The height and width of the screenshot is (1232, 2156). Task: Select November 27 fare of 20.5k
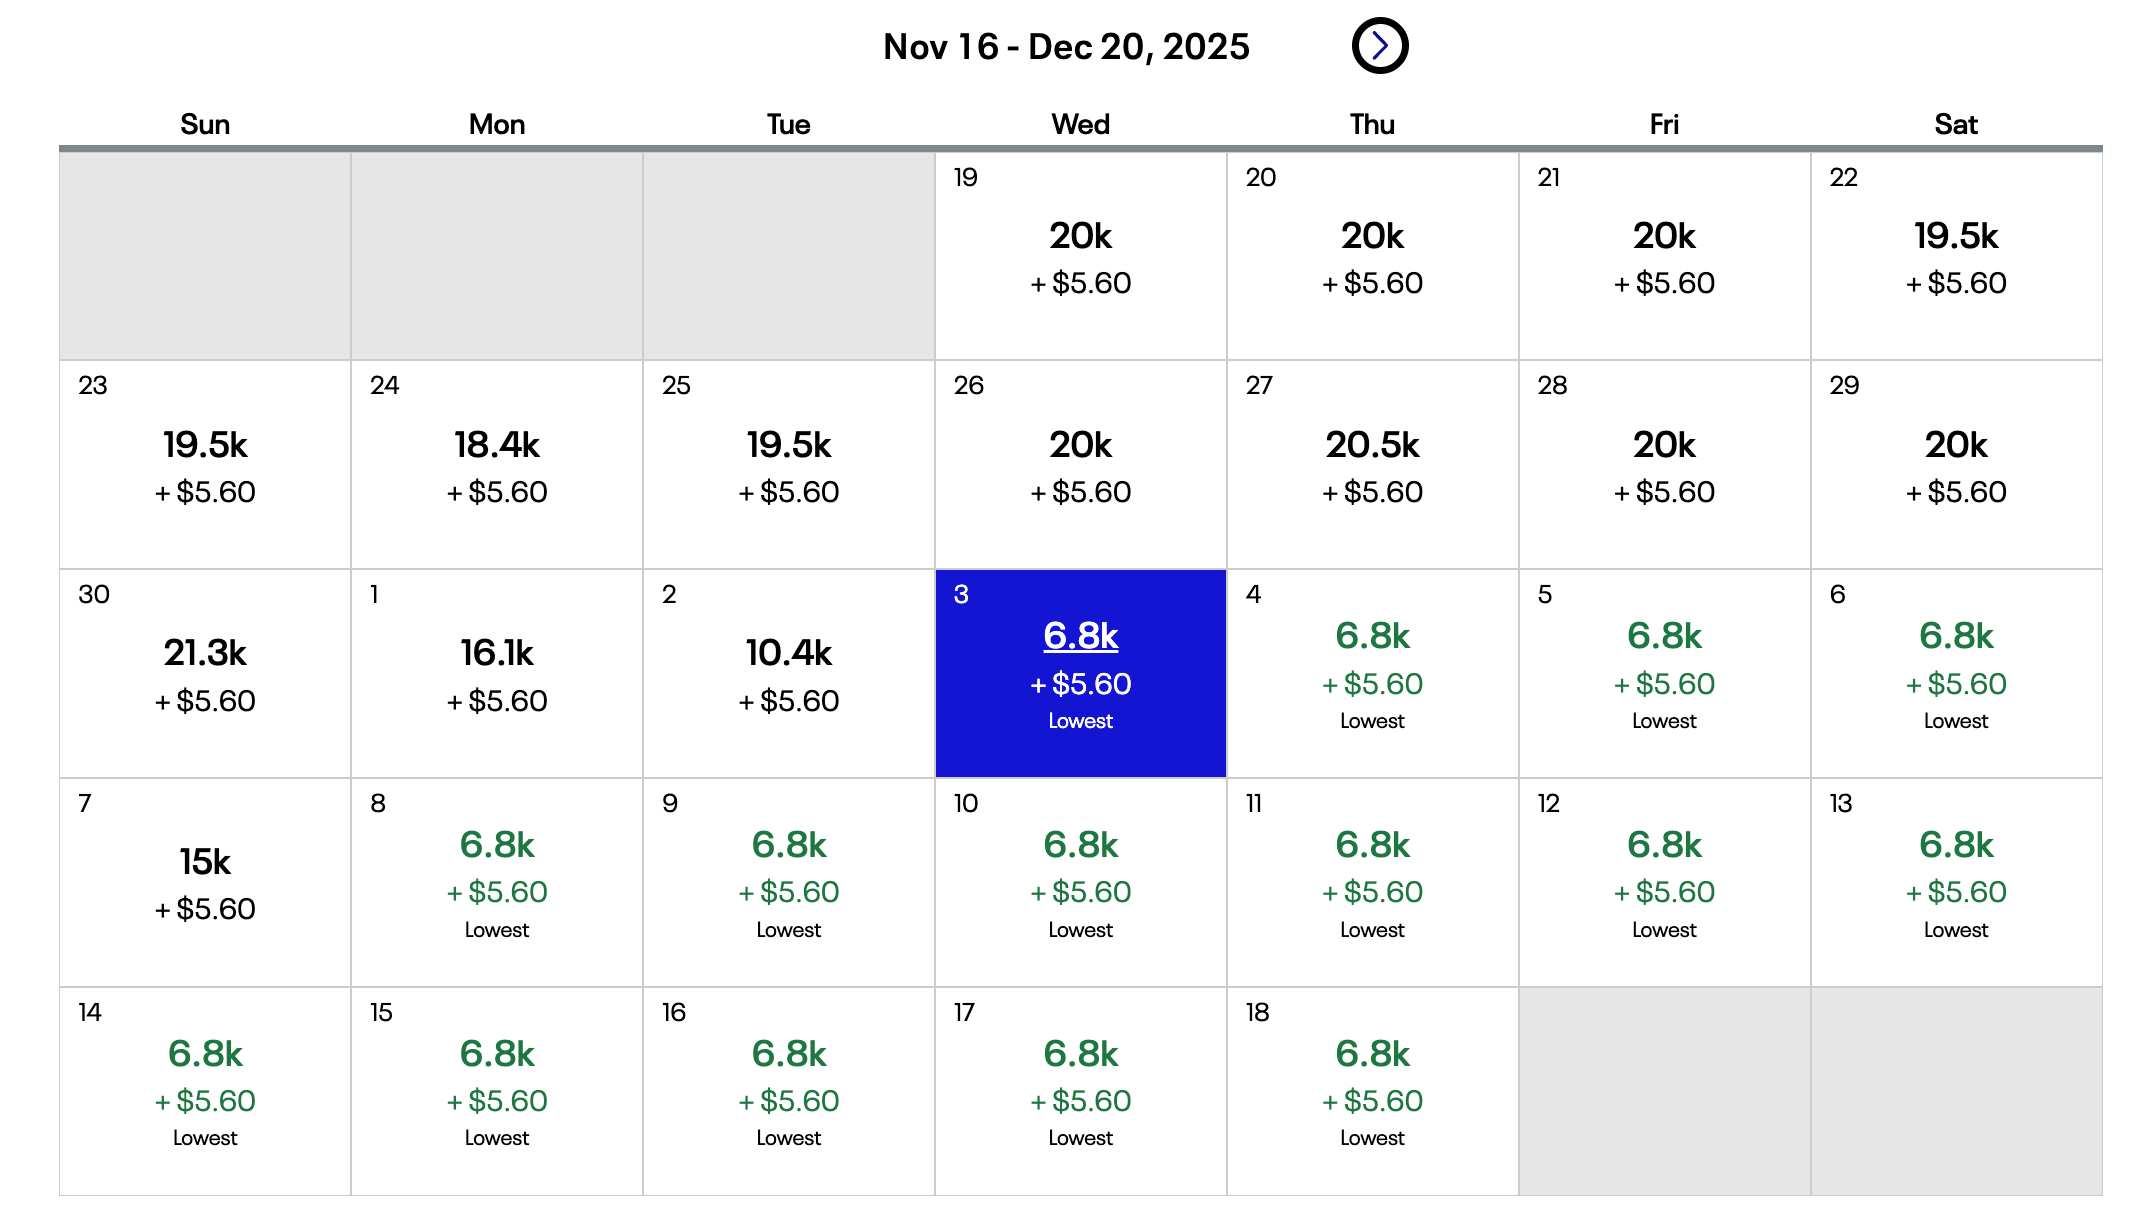point(1372,465)
